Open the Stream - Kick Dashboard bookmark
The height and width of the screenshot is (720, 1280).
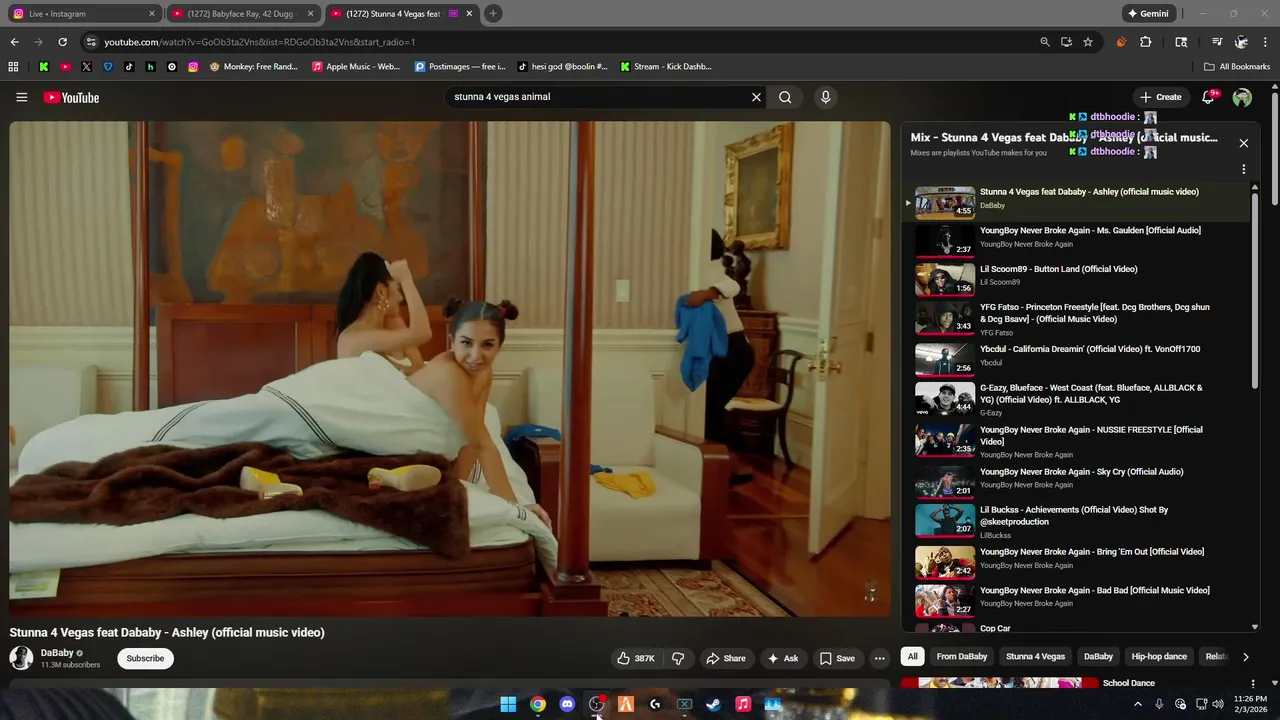(665, 67)
